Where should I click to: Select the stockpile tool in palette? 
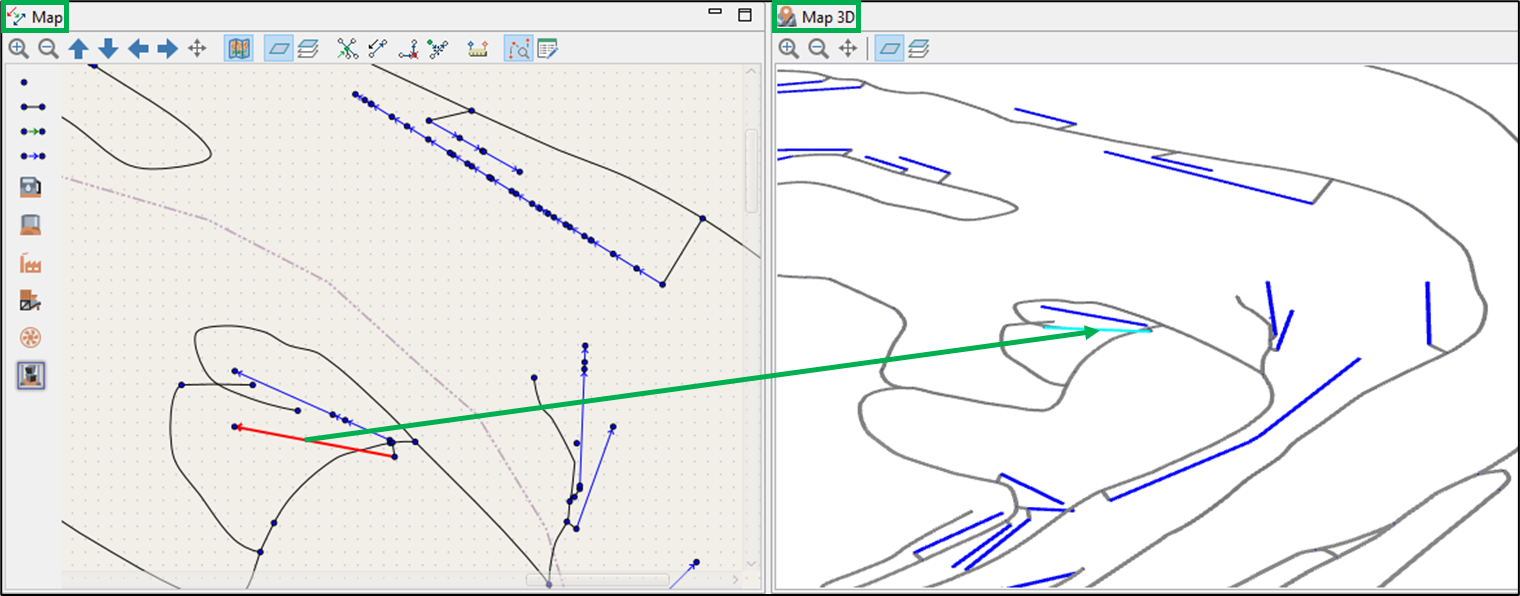[x=31, y=224]
